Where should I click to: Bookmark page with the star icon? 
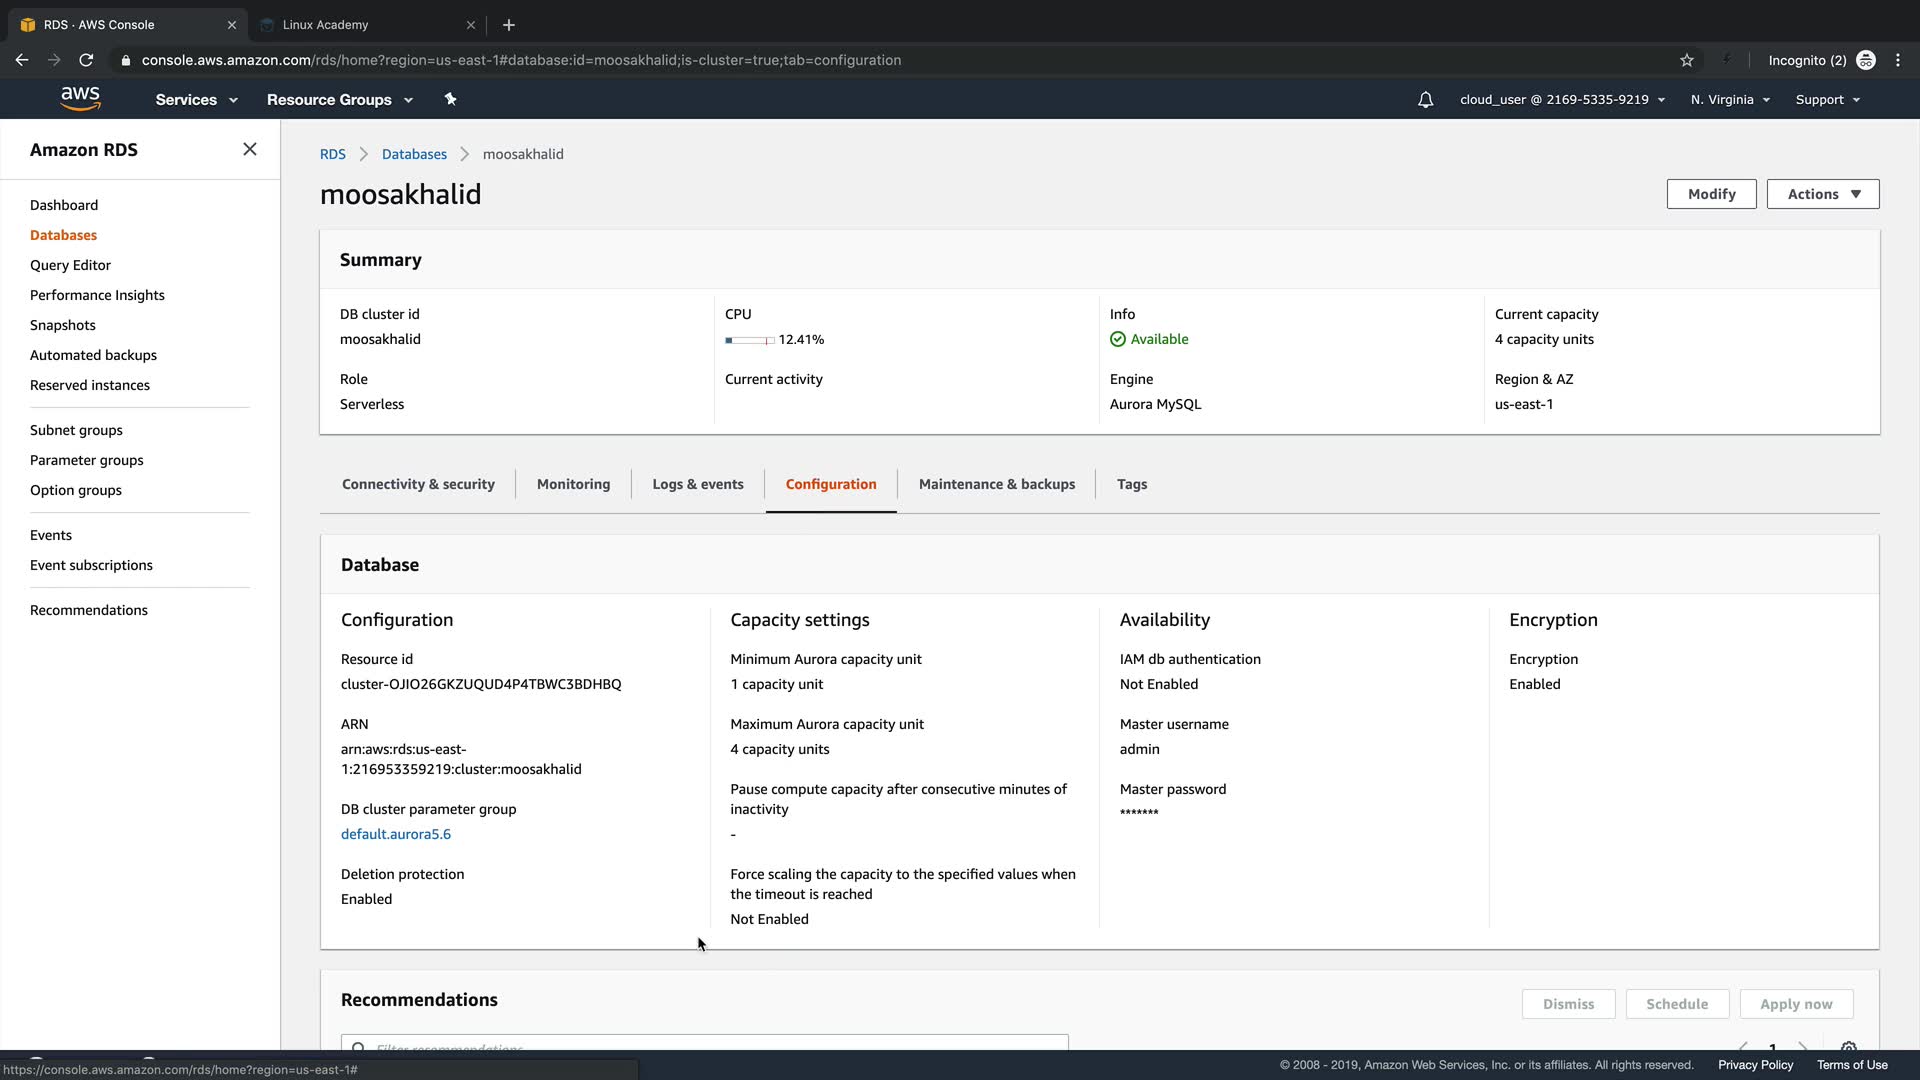pos(1687,60)
